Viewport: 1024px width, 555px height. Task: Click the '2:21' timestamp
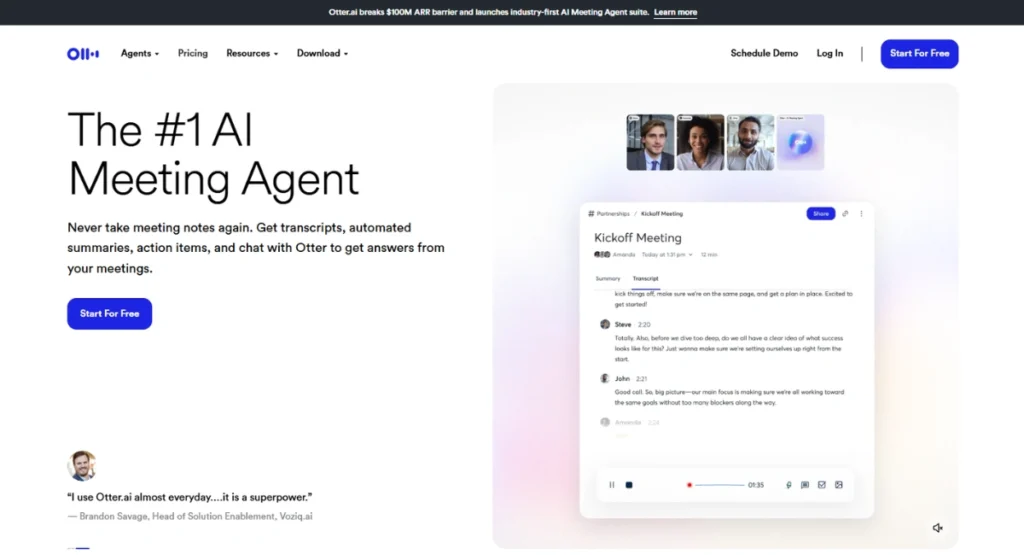pos(641,379)
